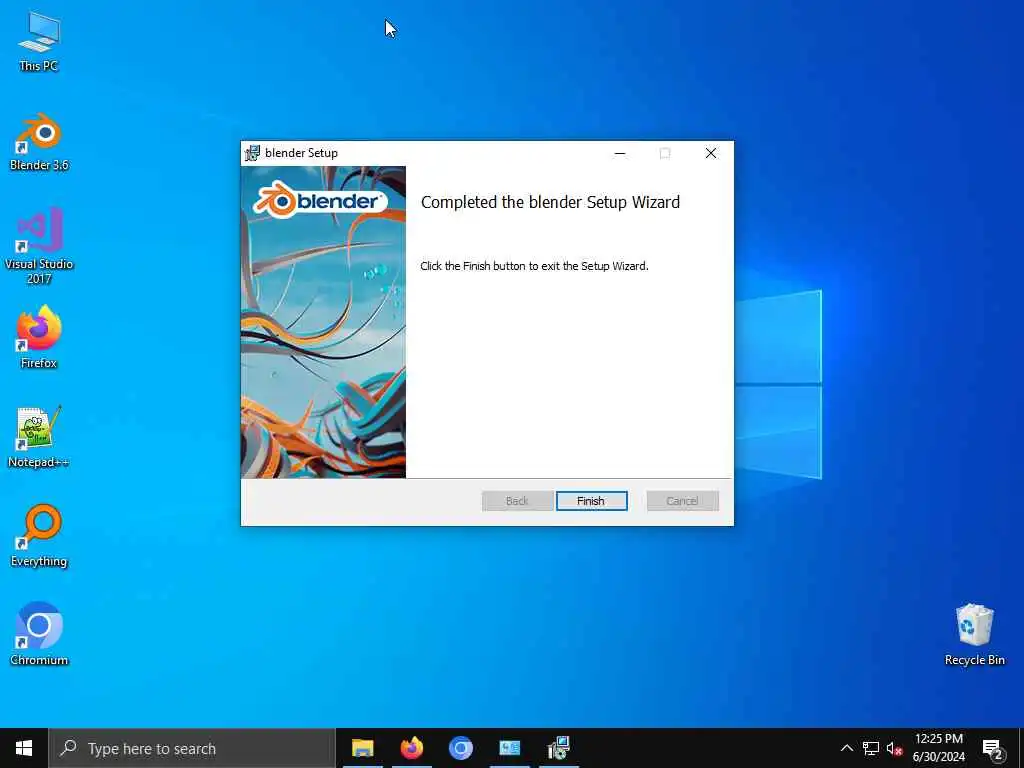Open the Windows Start menu

coord(24,748)
